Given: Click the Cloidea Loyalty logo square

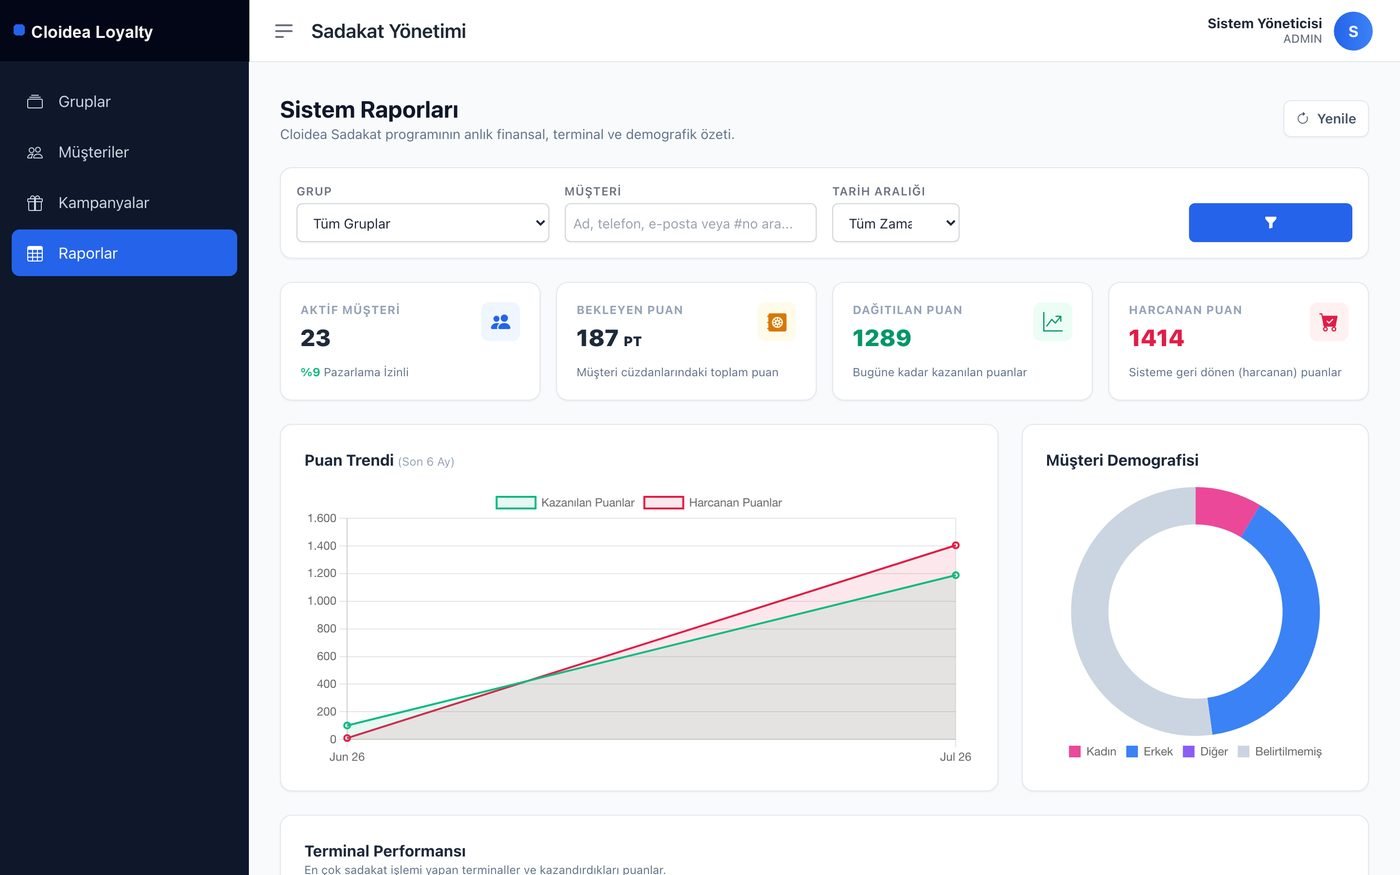Looking at the screenshot, I should 19,30.
